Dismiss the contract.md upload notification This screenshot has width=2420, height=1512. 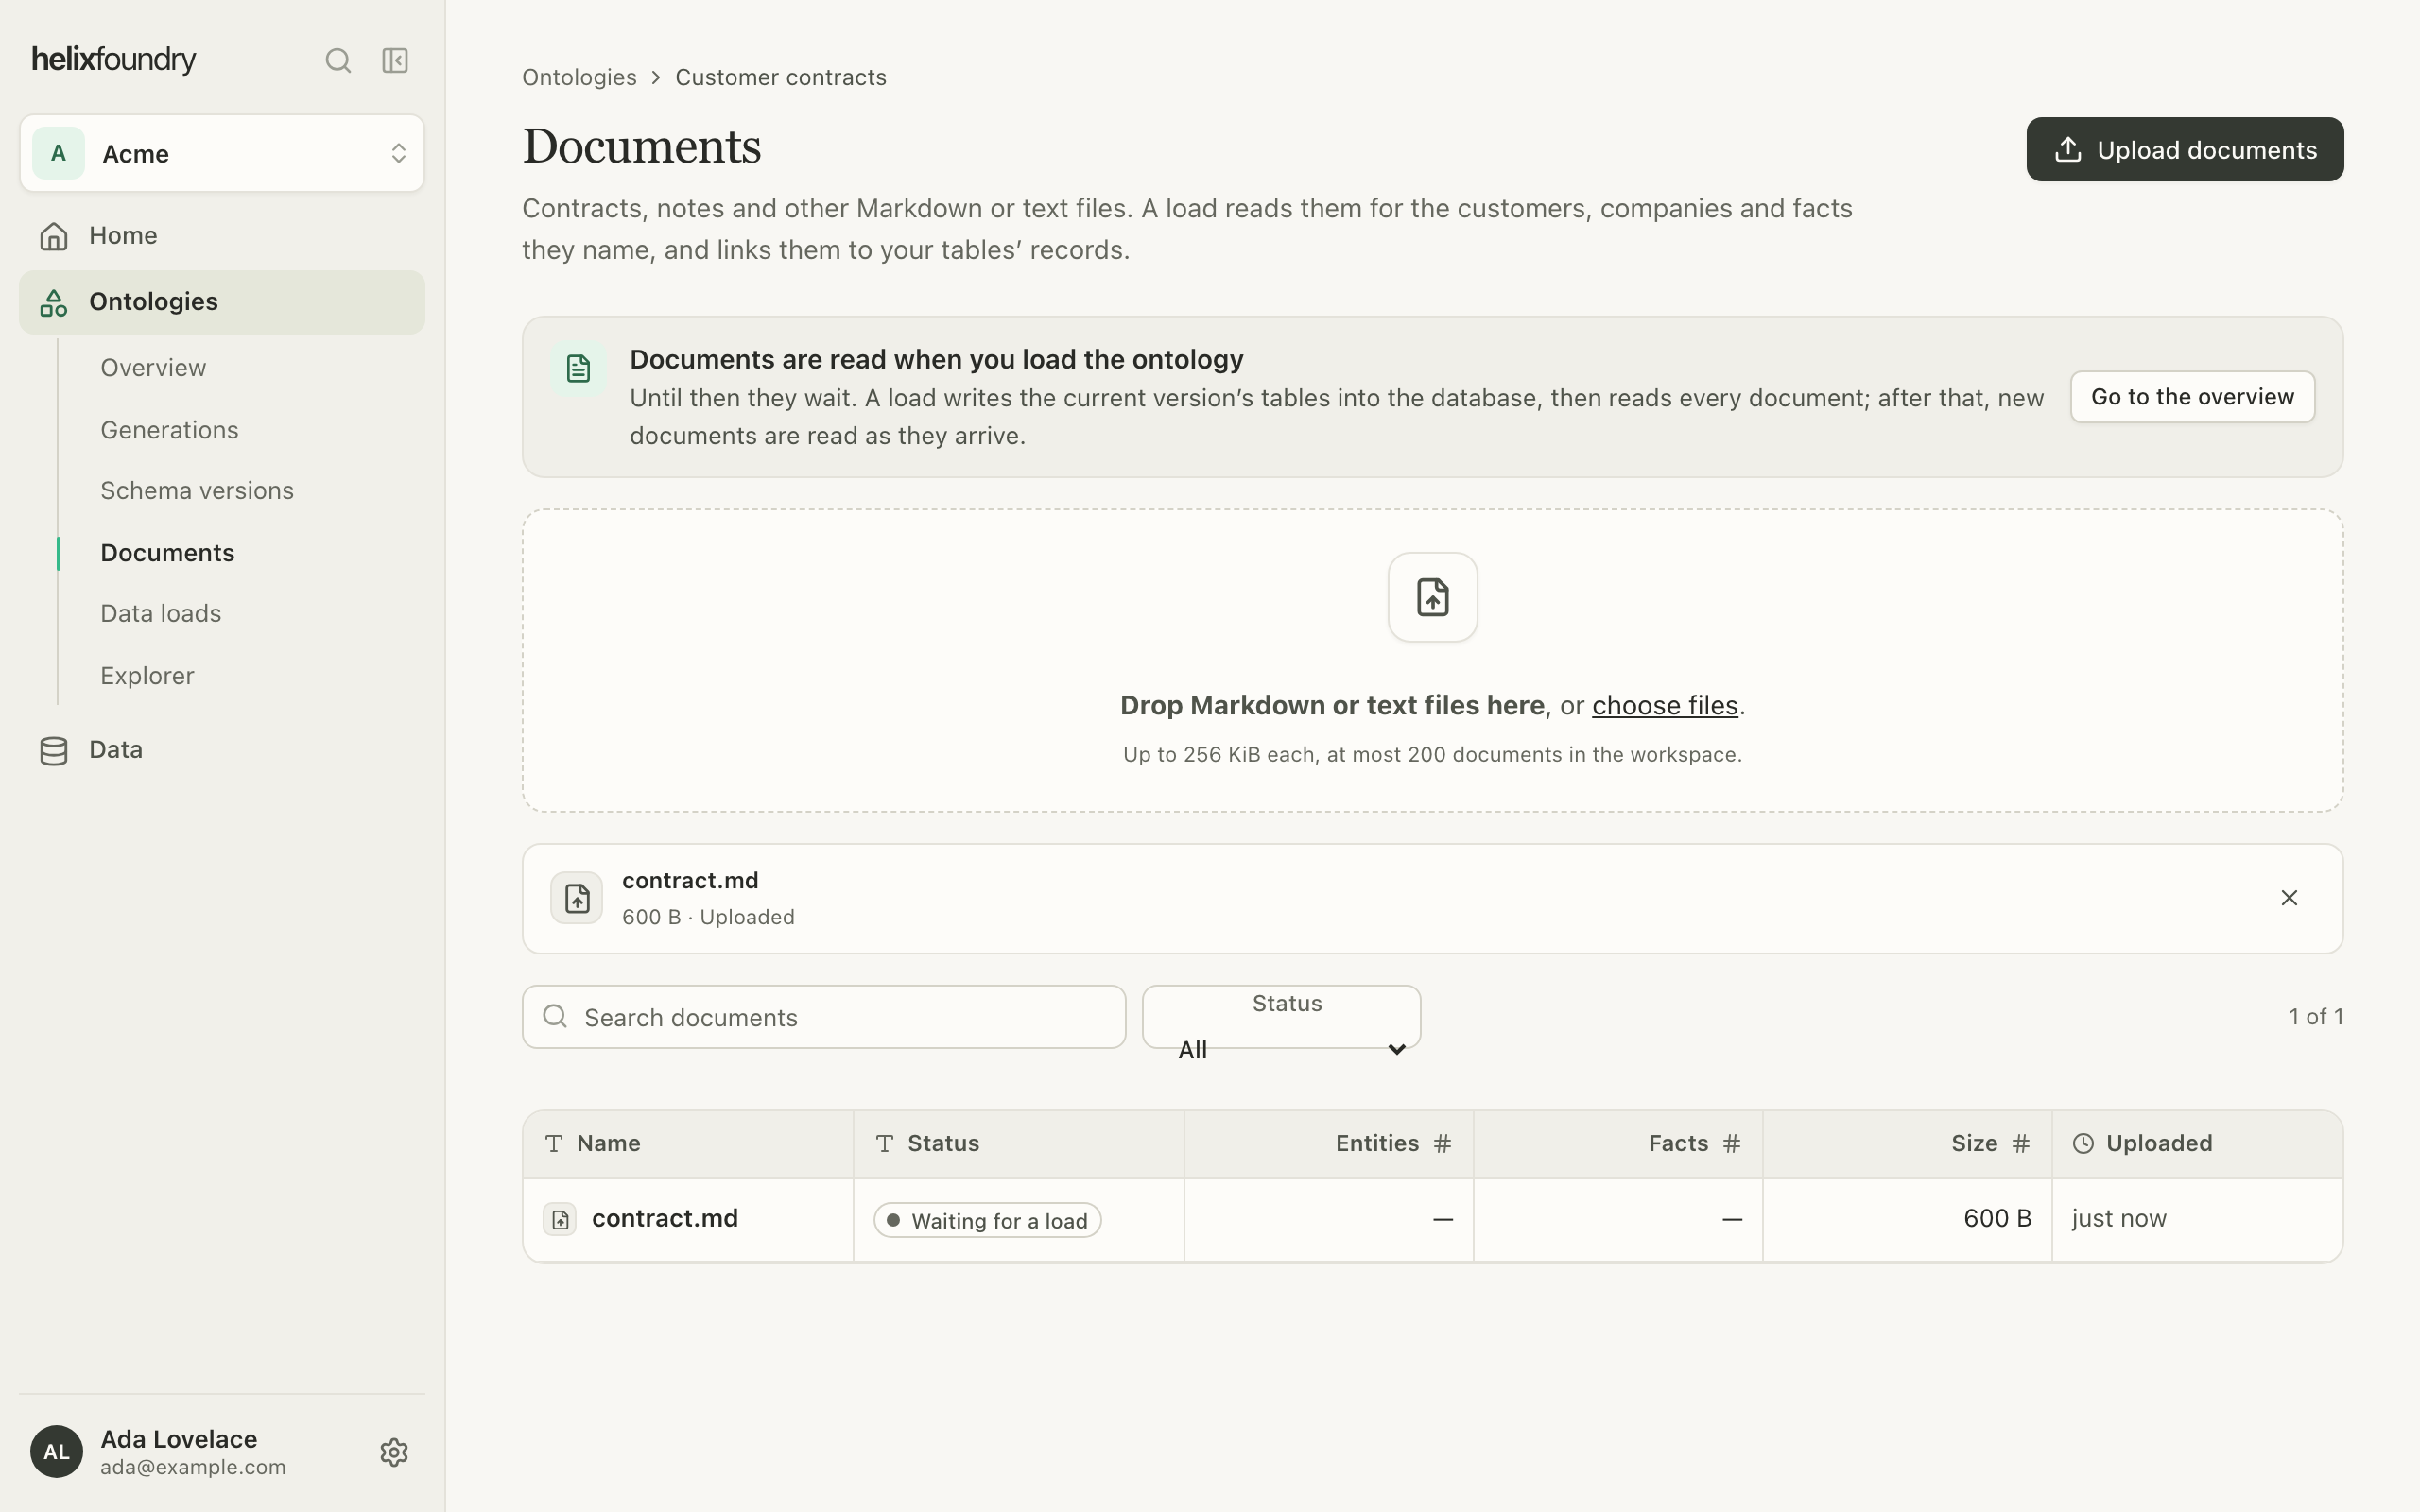click(x=2288, y=898)
